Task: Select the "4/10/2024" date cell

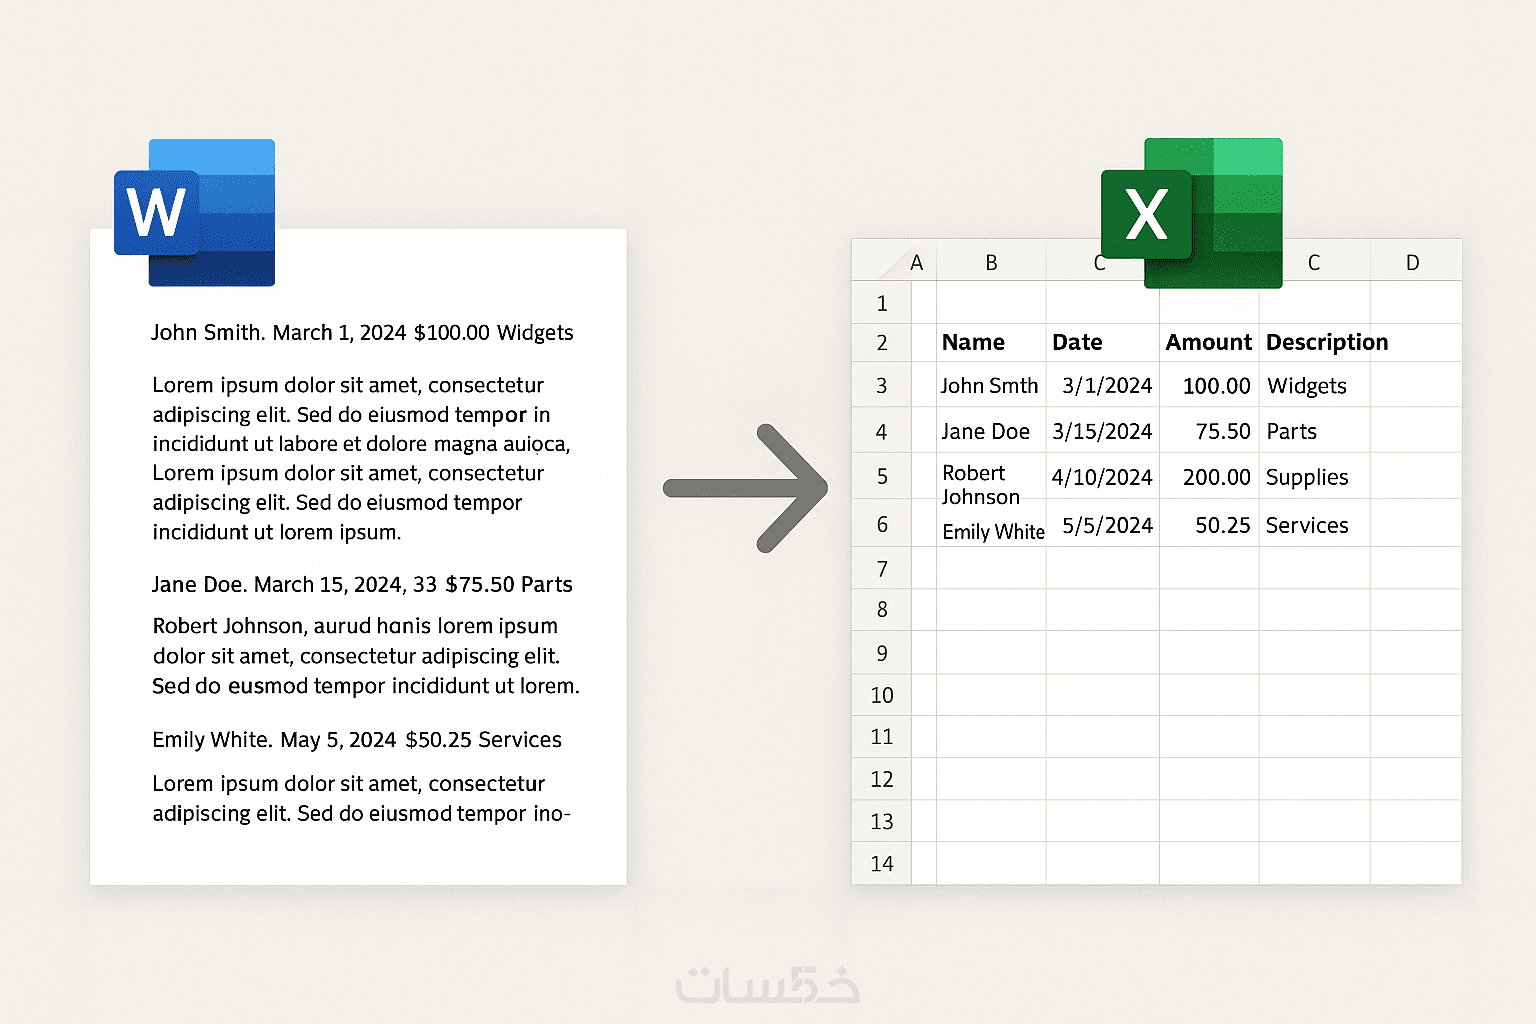Action: 1103,477
